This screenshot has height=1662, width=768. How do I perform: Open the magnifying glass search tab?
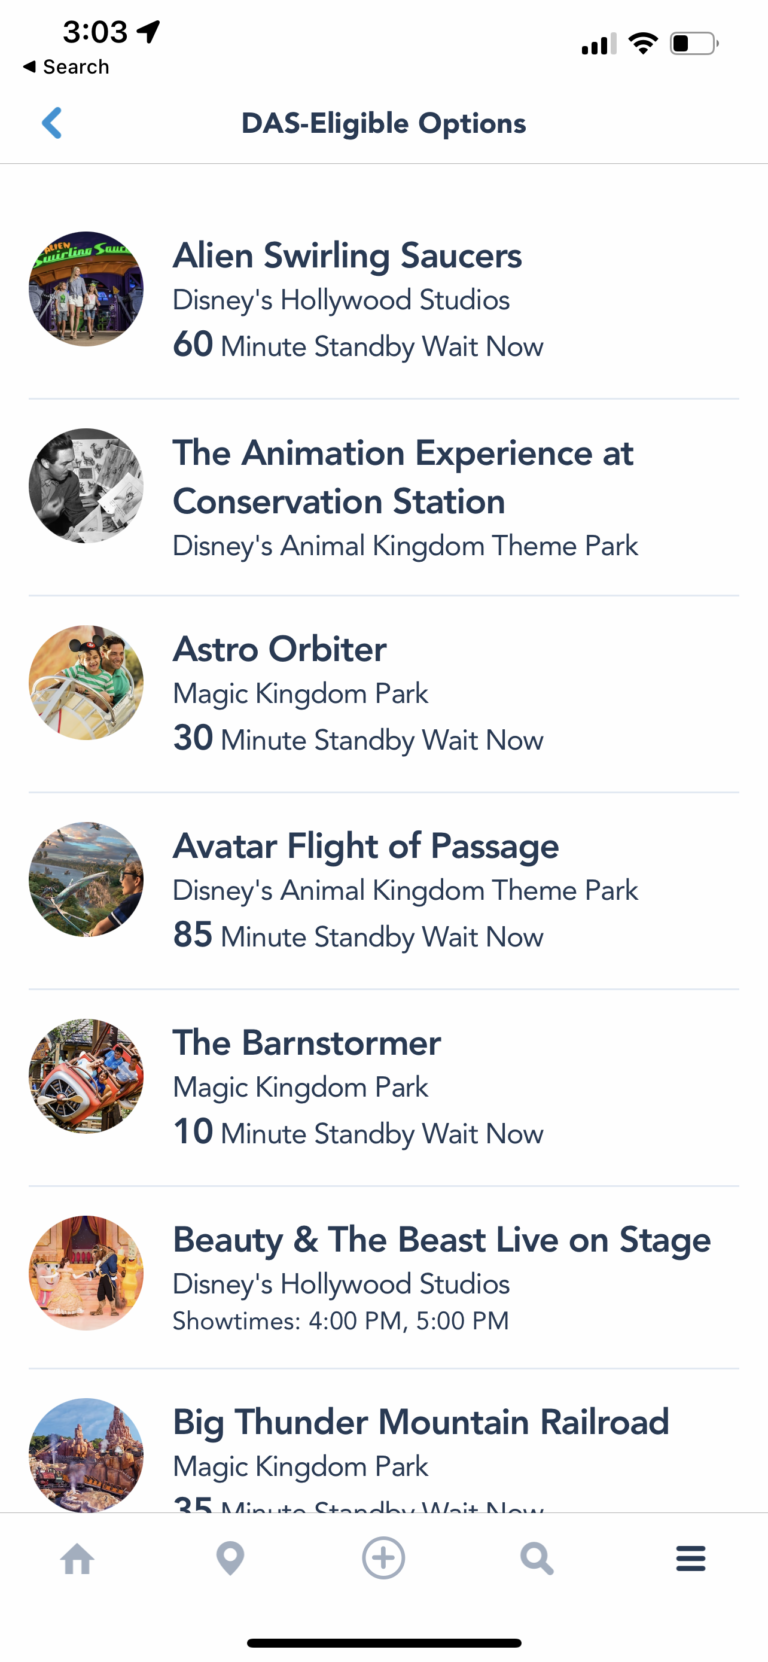coord(537,1558)
